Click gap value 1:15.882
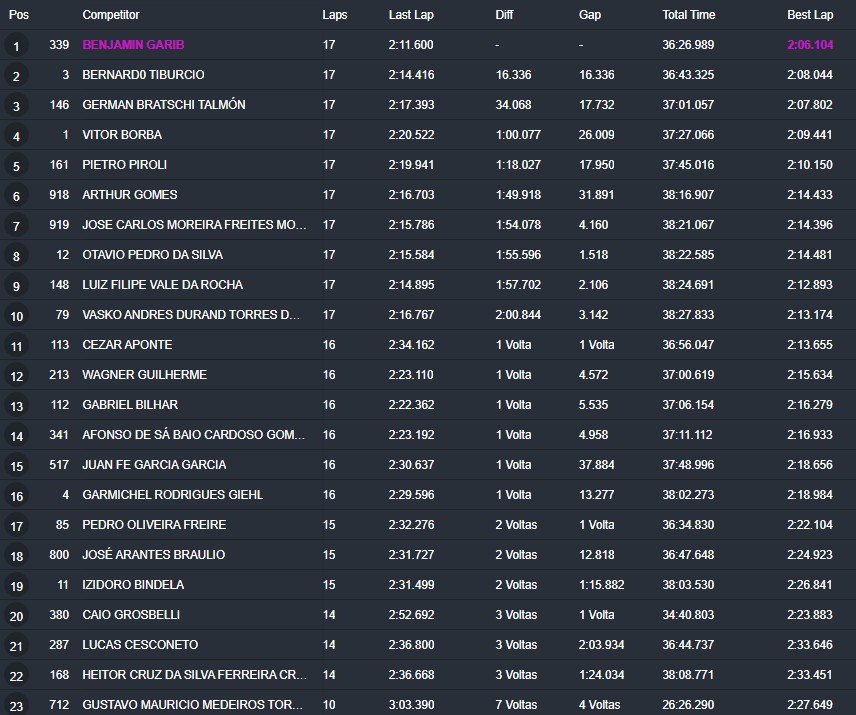Image resolution: width=856 pixels, height=715 pixels. pos(602,585)
